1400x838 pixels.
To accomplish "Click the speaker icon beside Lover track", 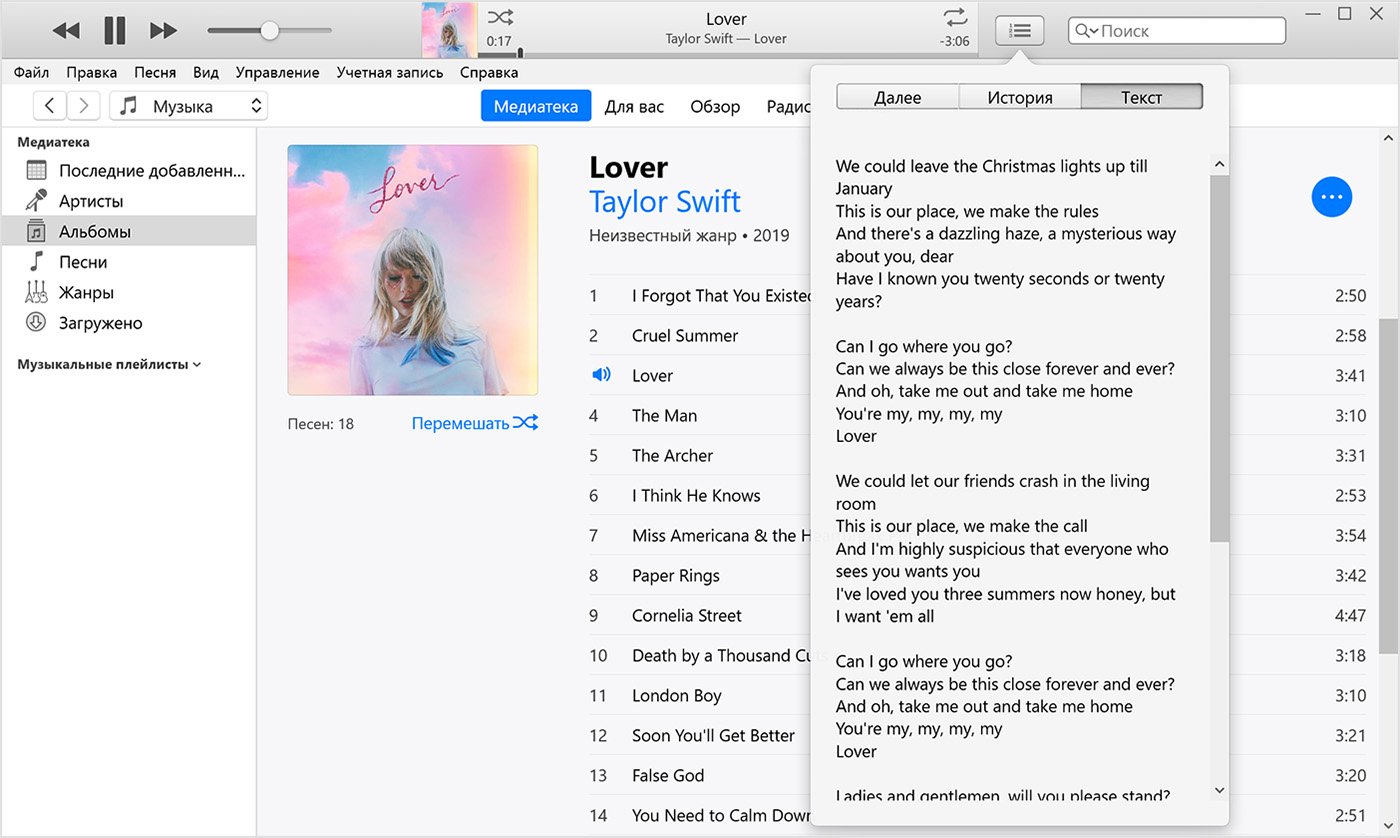I will (600, 375).
